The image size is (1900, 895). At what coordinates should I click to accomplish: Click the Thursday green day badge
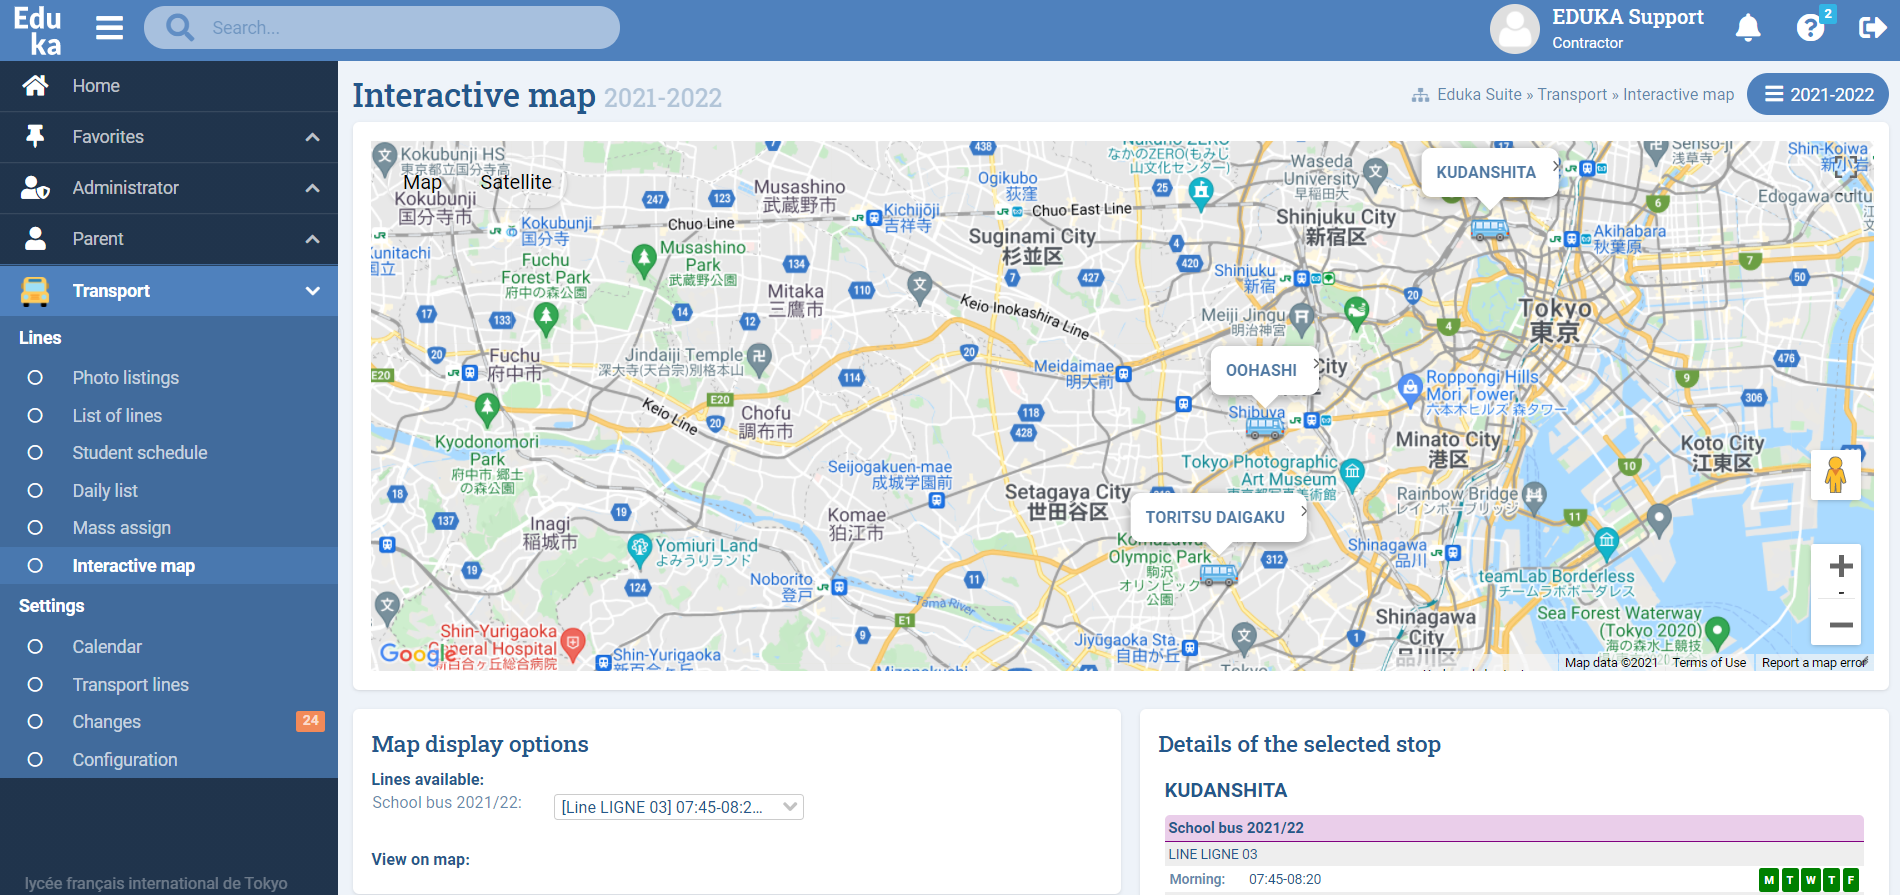click(1831, 880)
